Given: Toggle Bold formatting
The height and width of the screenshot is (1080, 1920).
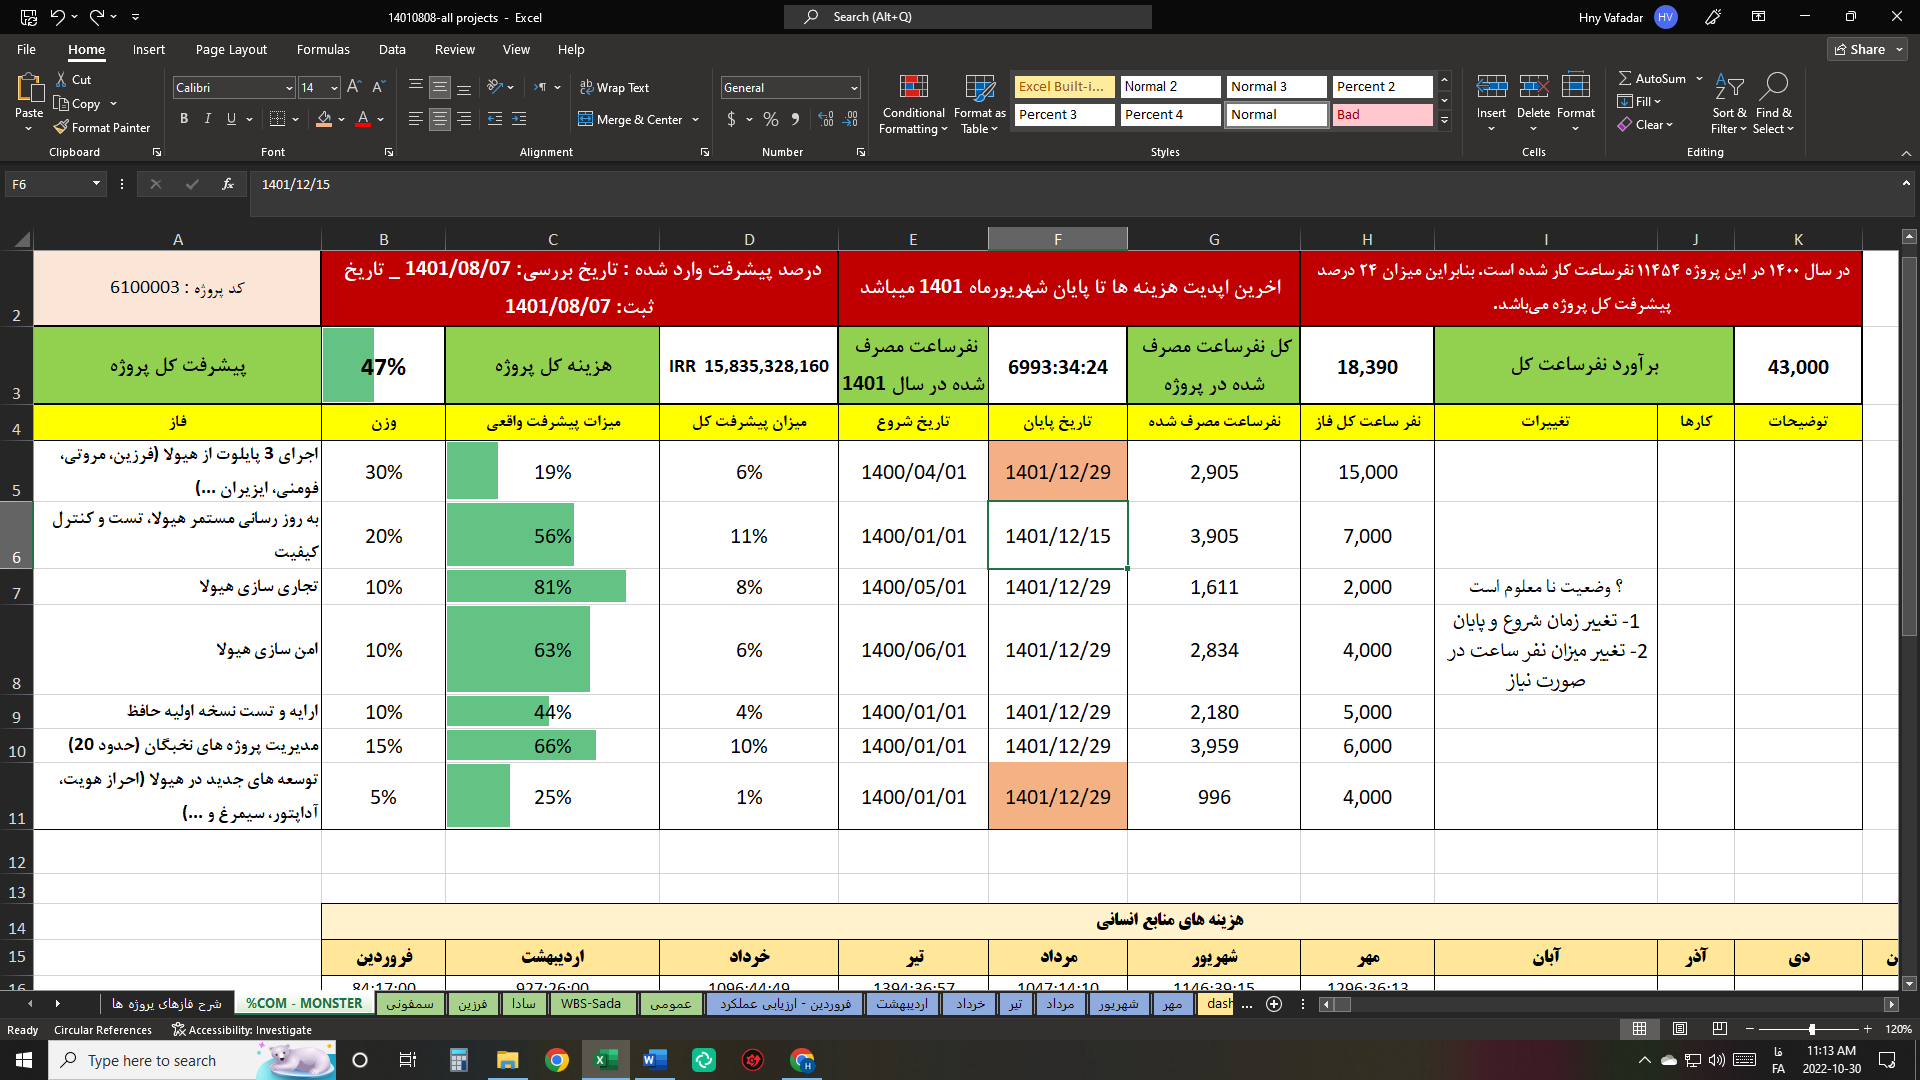Looking at the screenshot, I should click(184, 119).
